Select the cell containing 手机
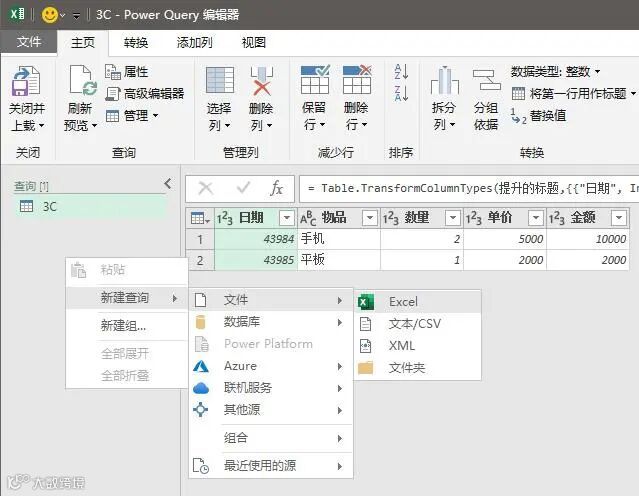 pyautogui.click(x=339, y=239)
